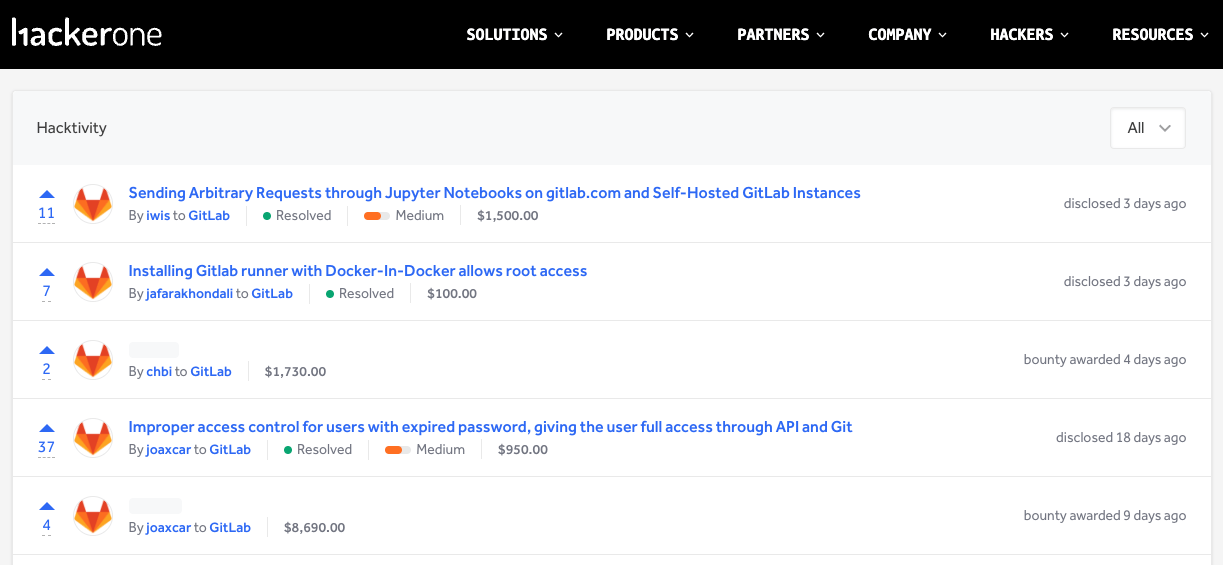This screenshot has width=1223, height=565.
Task: Open the Hackers menu item
Action: tap(1029, 34)
